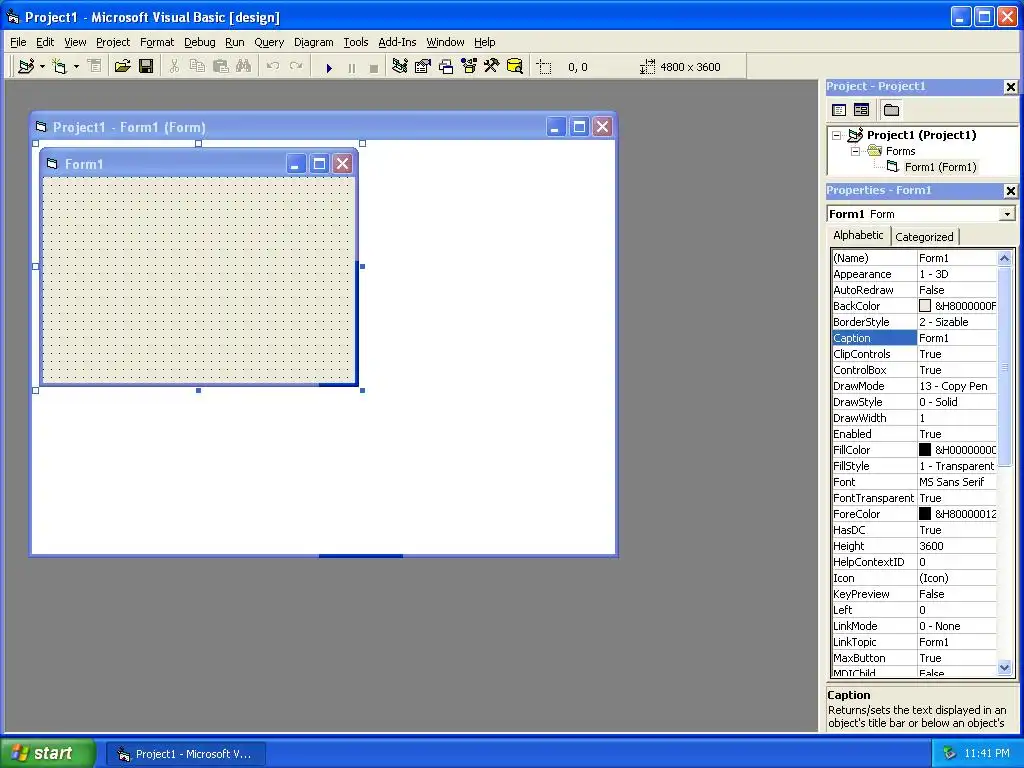The image size is (1024, 768).
Task: Open the Add-Ins menu
Action: click(x=397, y=42)
